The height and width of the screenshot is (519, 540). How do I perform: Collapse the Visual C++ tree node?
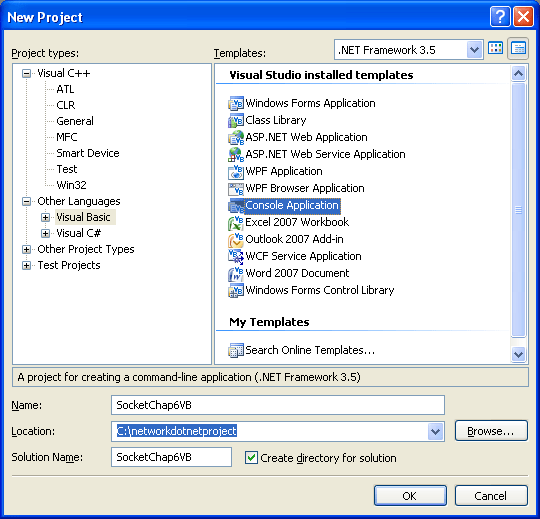point(27,73)
